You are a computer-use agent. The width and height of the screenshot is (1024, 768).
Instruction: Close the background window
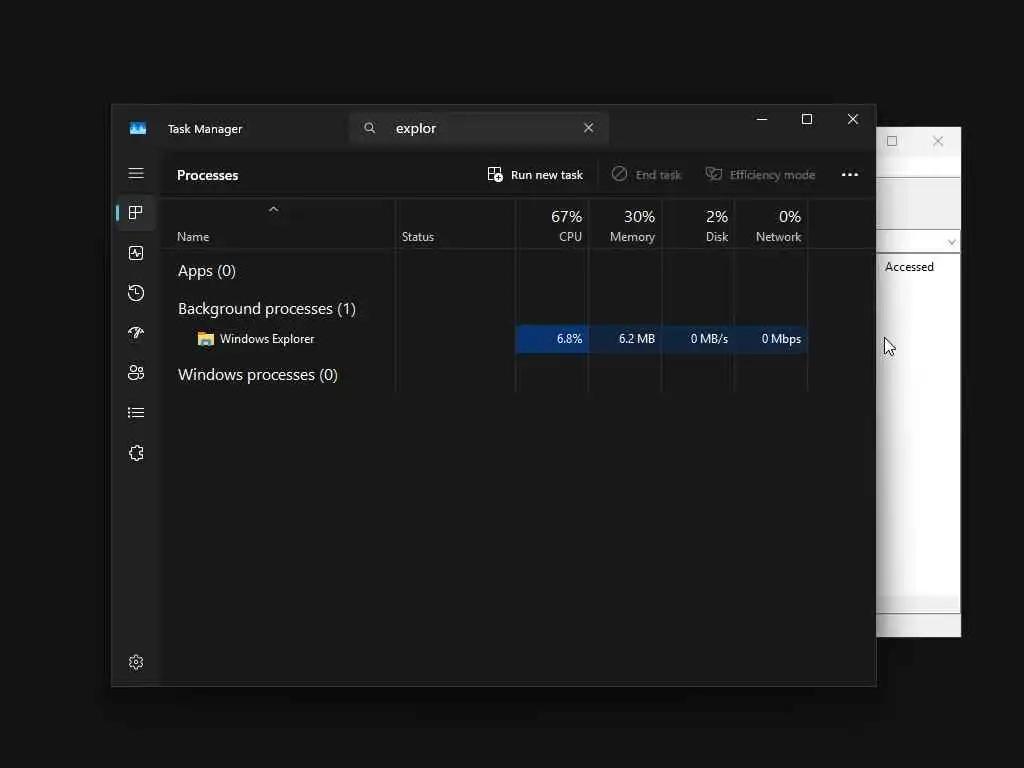pos(938,141)
